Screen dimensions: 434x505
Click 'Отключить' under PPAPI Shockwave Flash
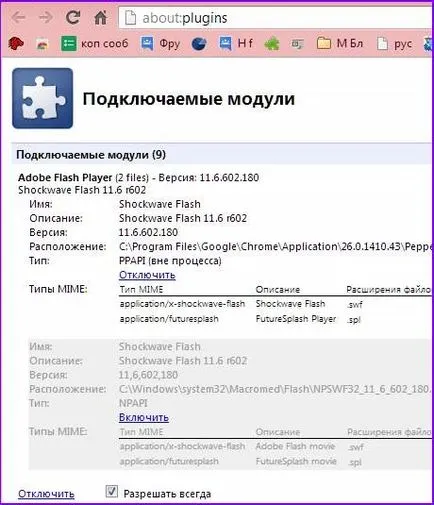(x=147, y=275)
